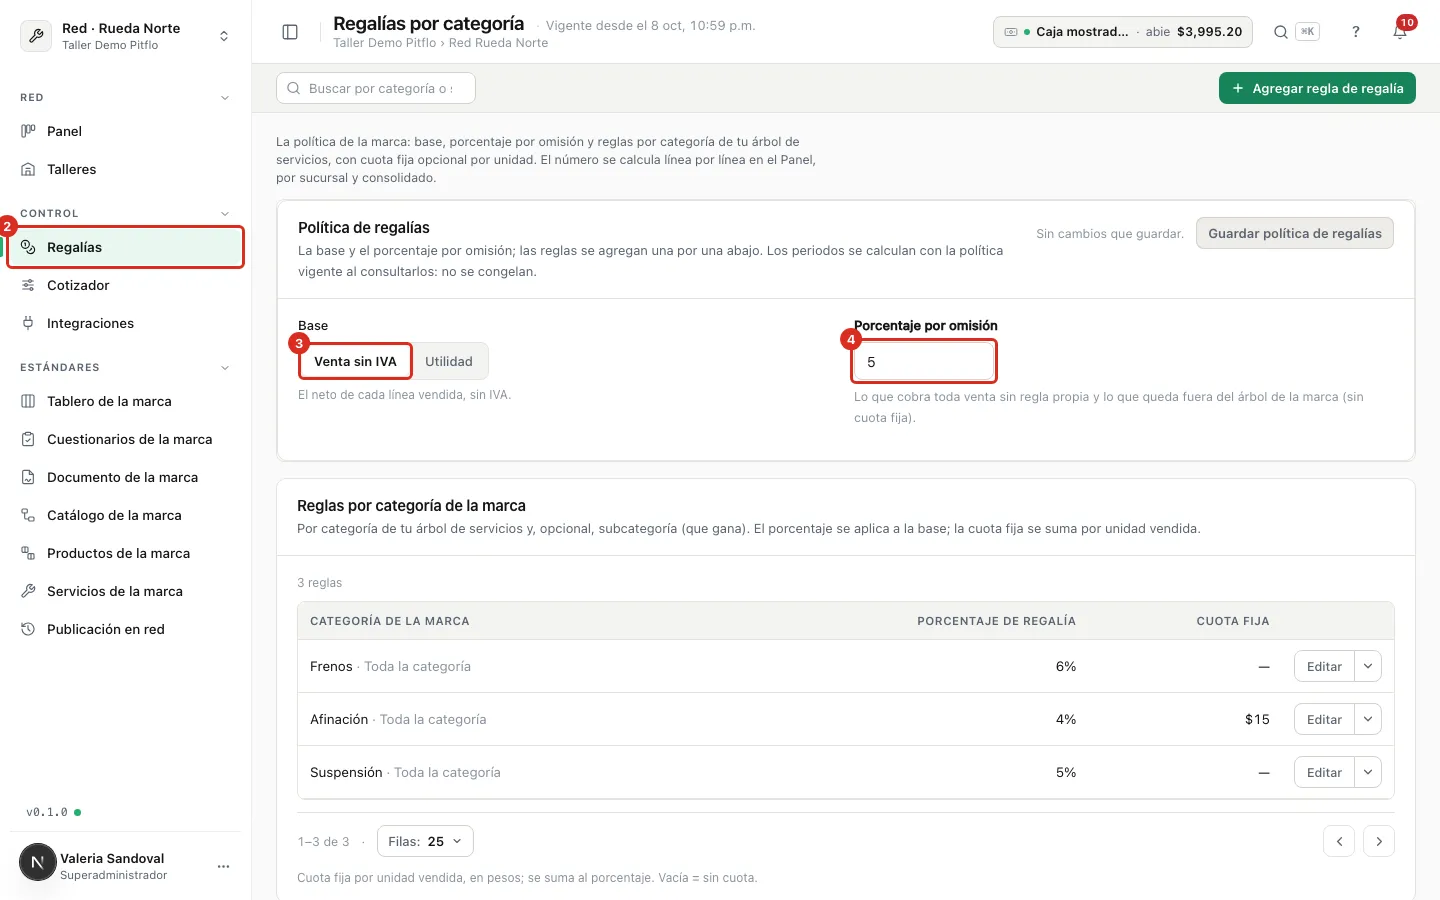This screenshot has height=900, width=1440.
Task: Collapse the ESTÁNDARES sidebar section
Action: click(225, 368)
